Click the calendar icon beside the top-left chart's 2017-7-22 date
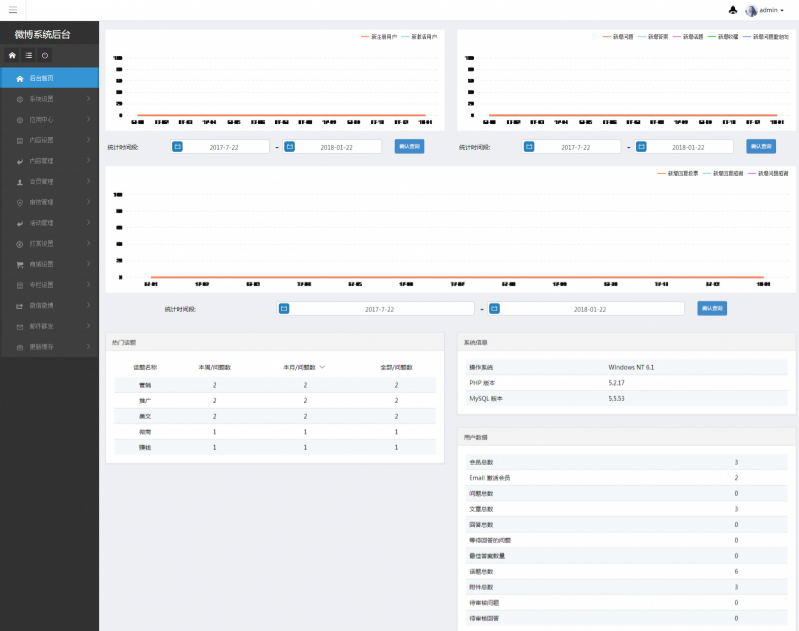 tap(178, 147)
